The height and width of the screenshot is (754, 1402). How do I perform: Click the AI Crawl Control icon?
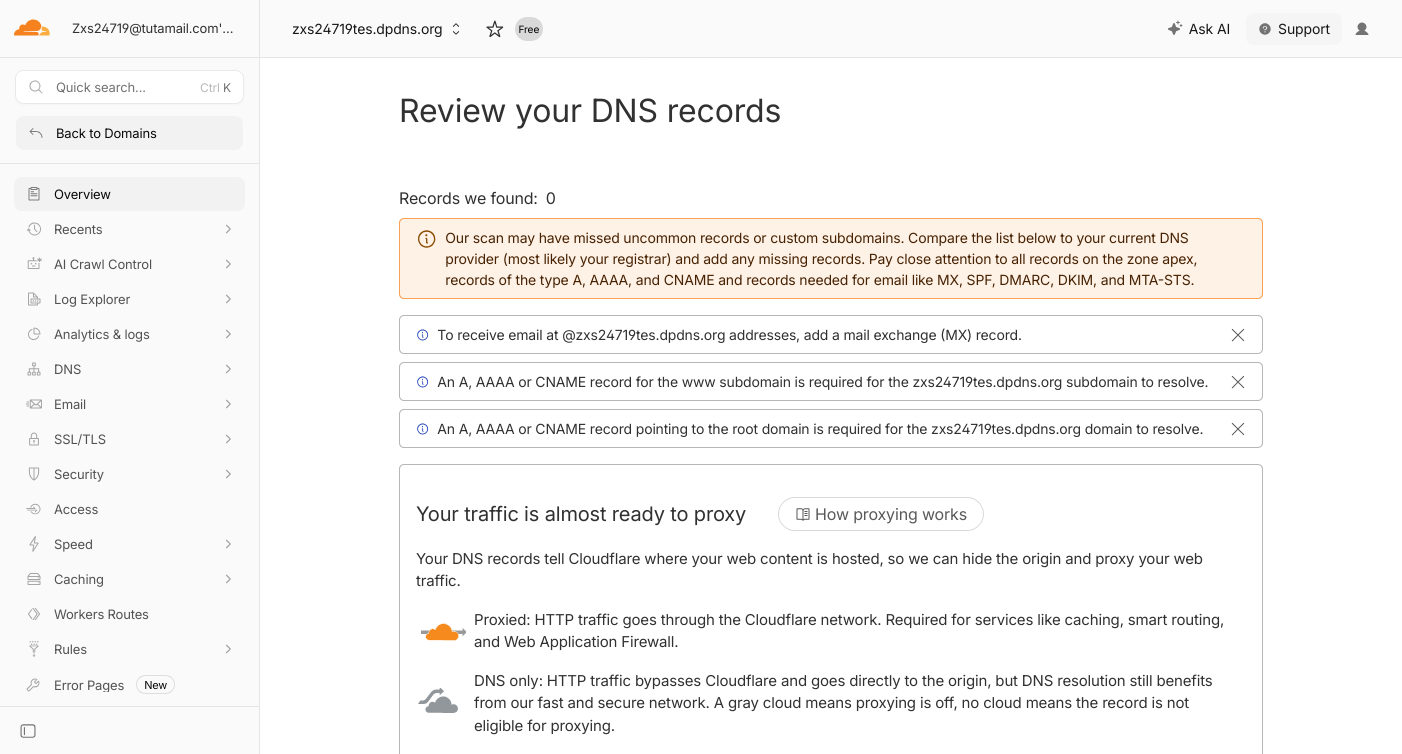(34, 264)
